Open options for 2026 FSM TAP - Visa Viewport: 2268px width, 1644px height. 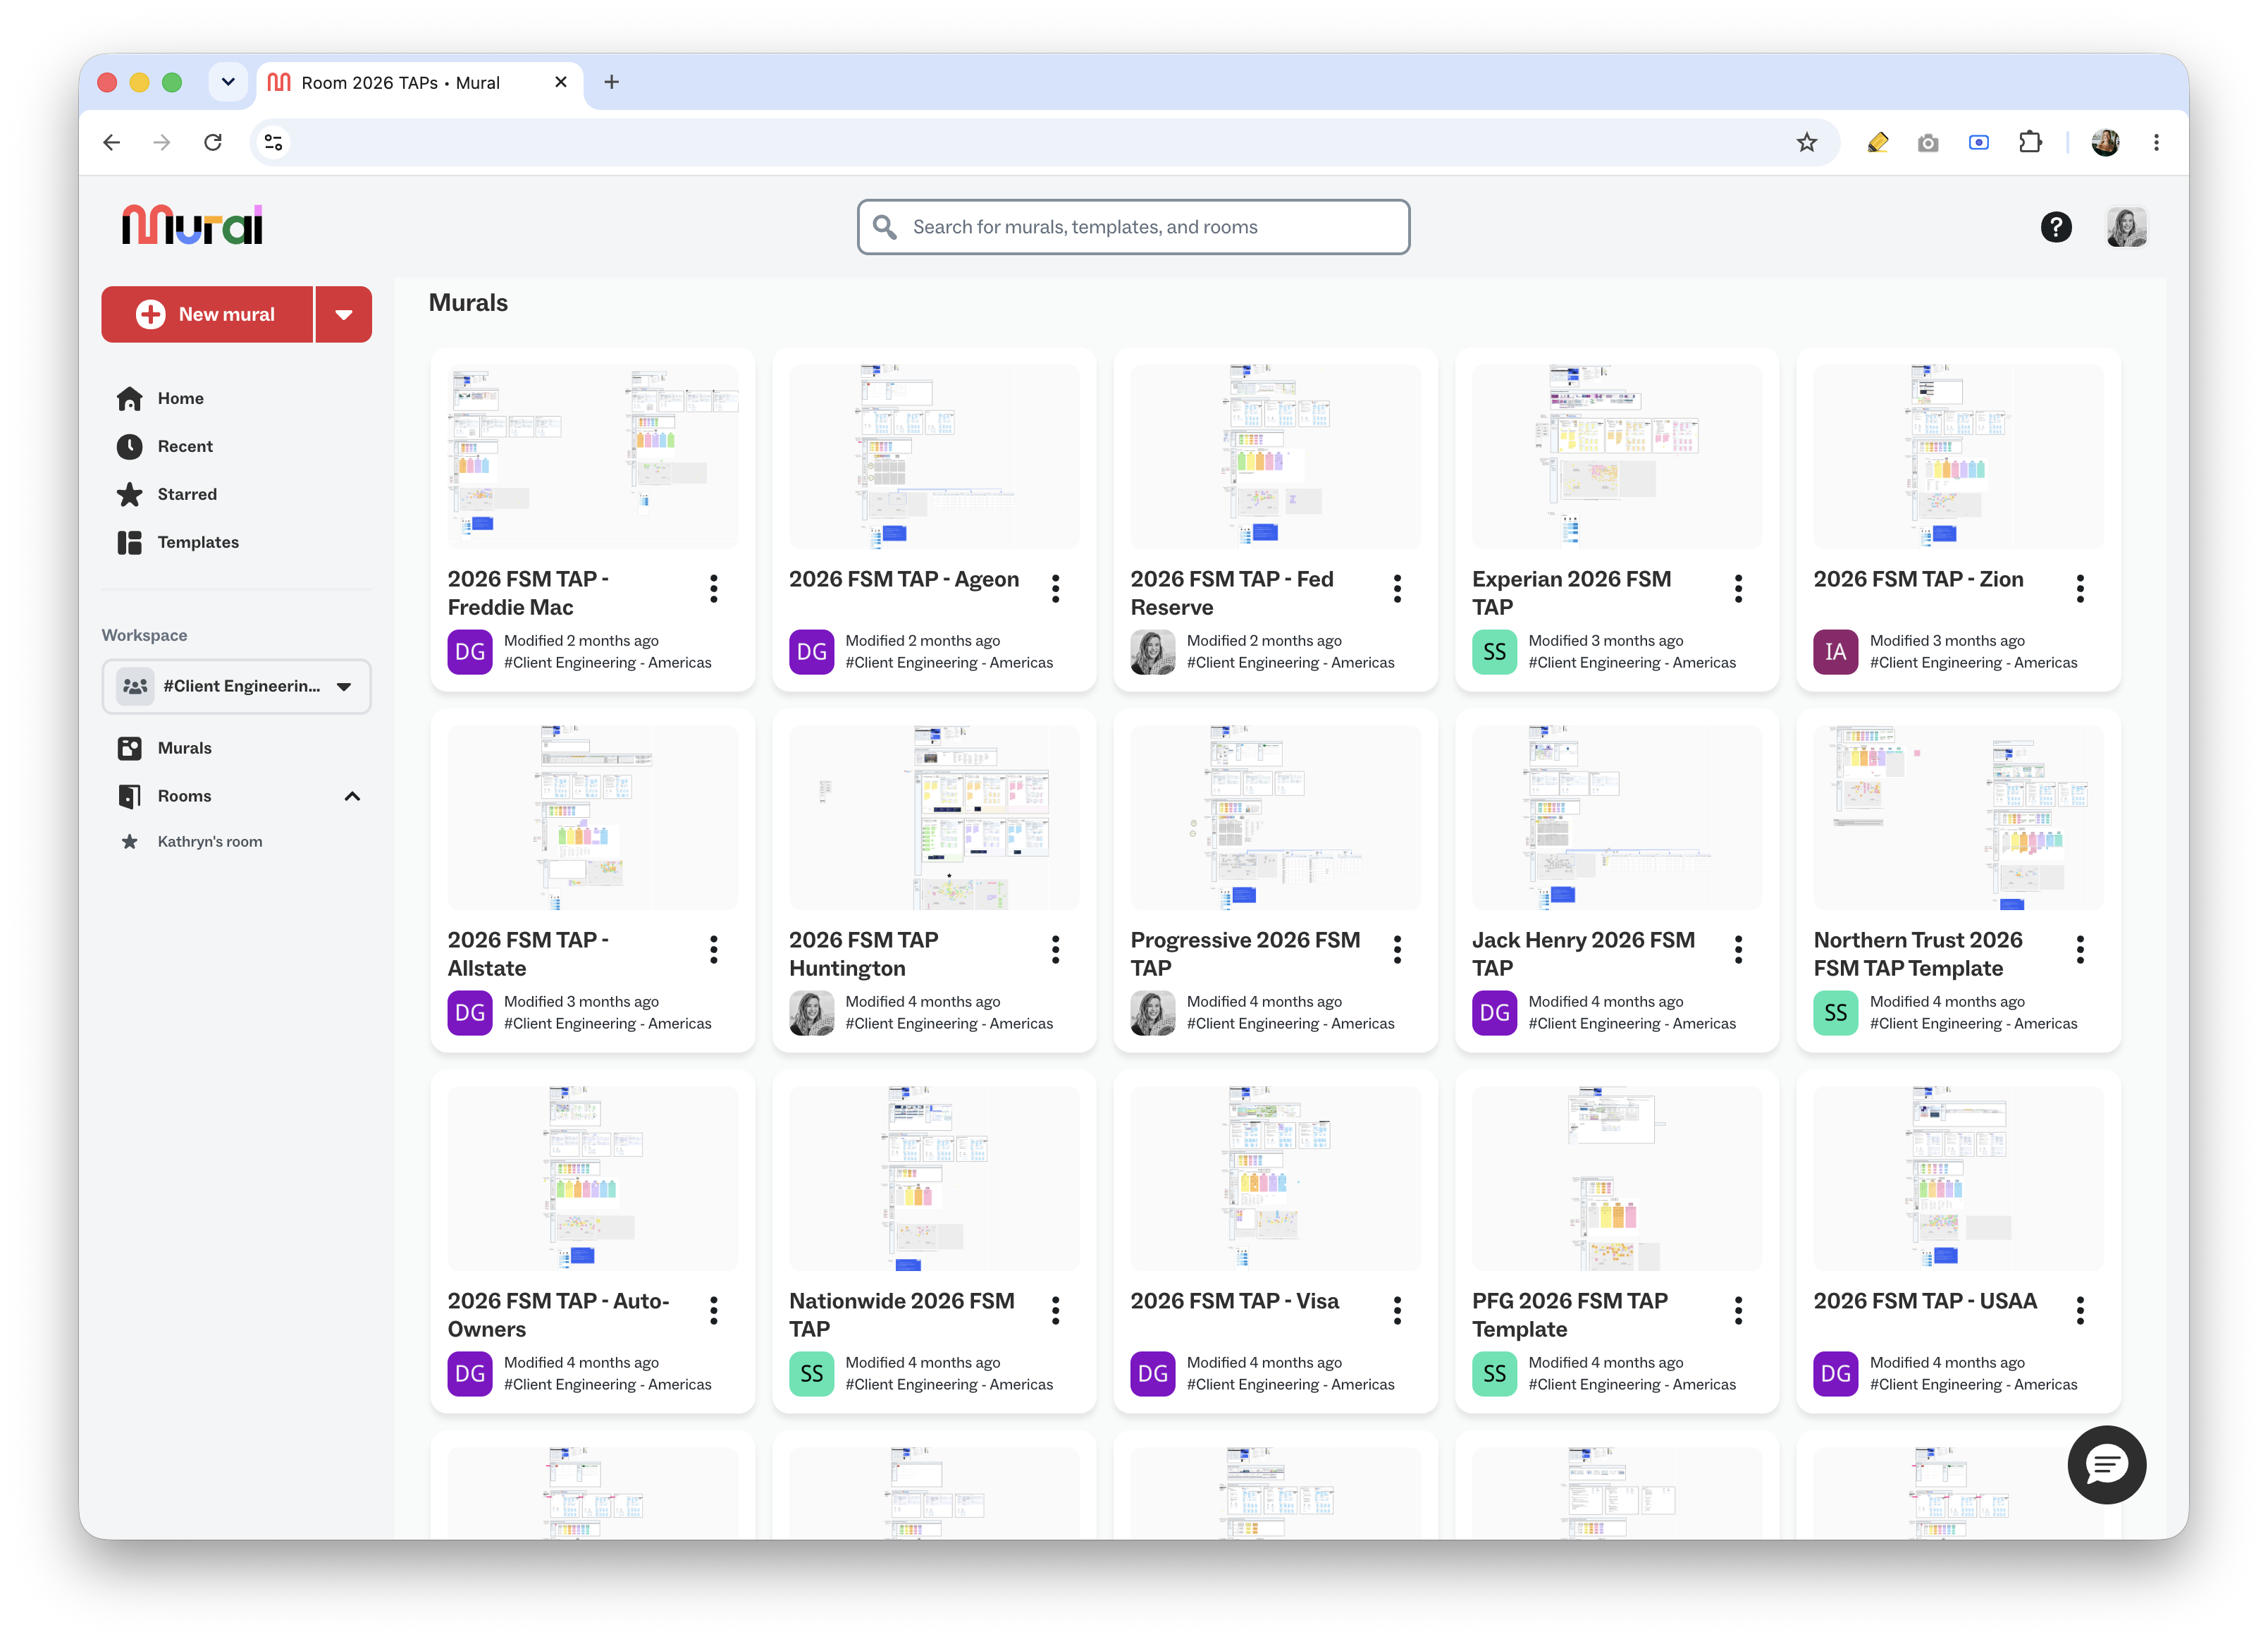coord(1397,1311)
